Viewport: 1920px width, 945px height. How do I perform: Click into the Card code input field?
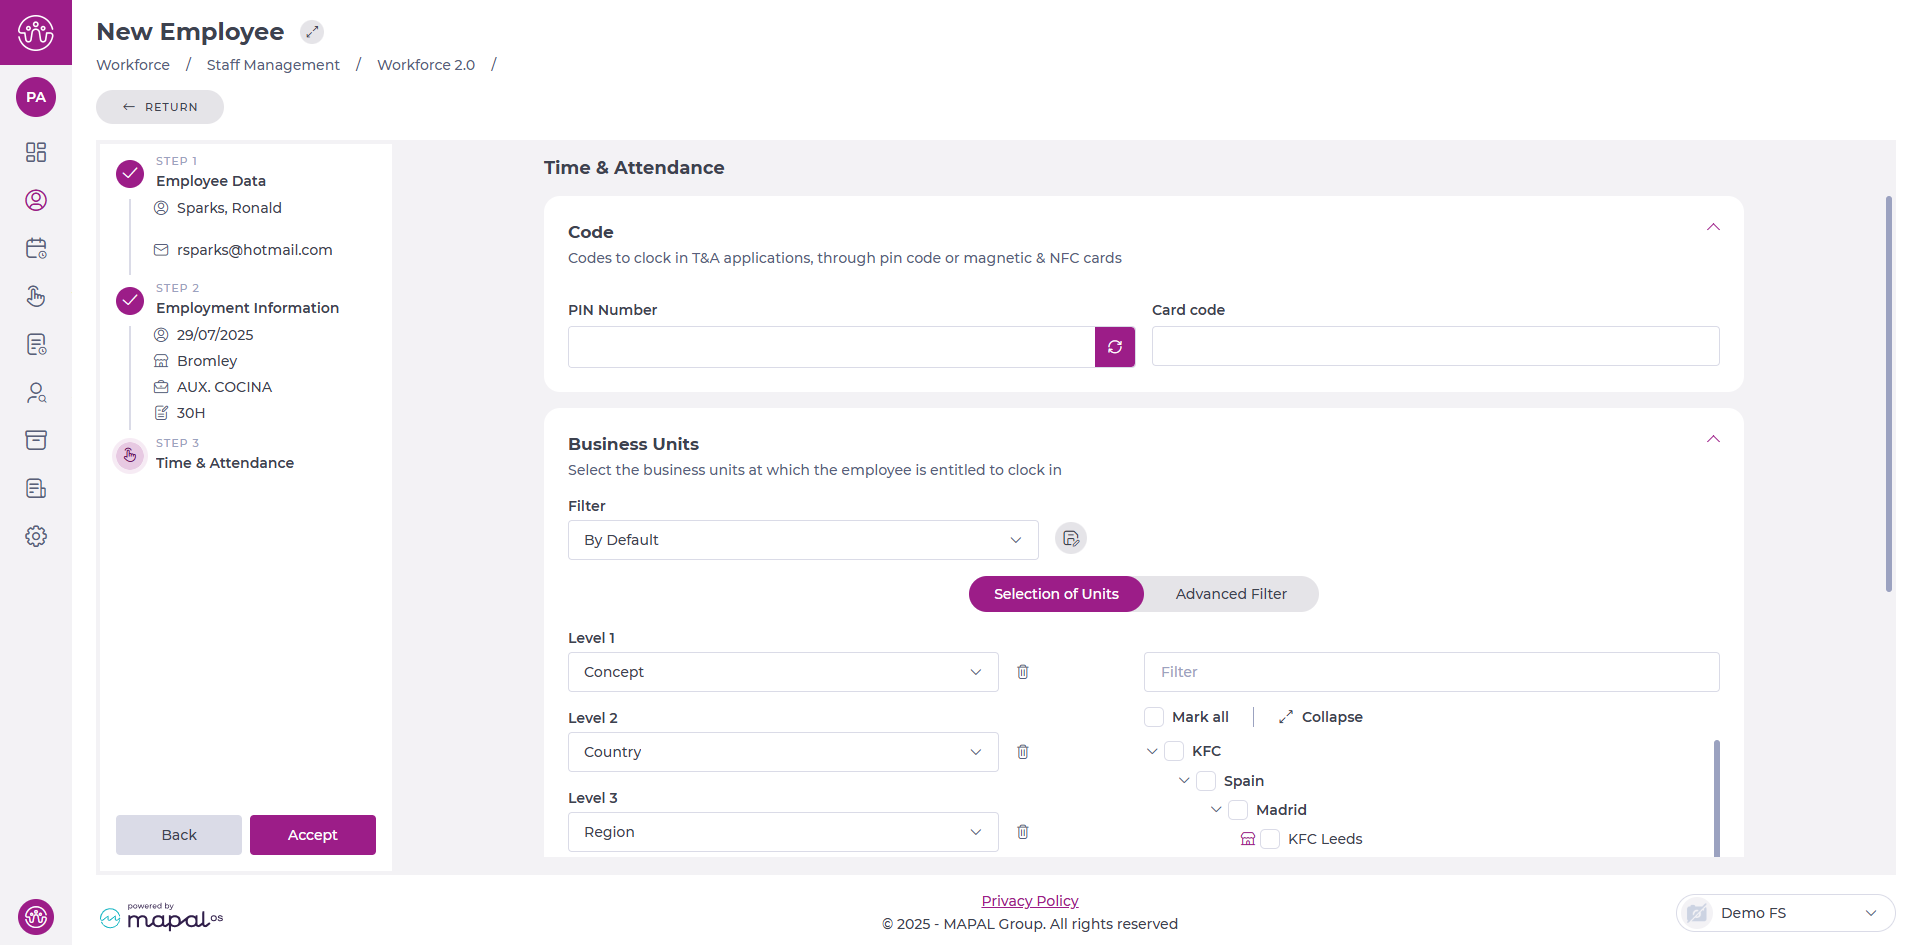click(x=1434, y=346)
